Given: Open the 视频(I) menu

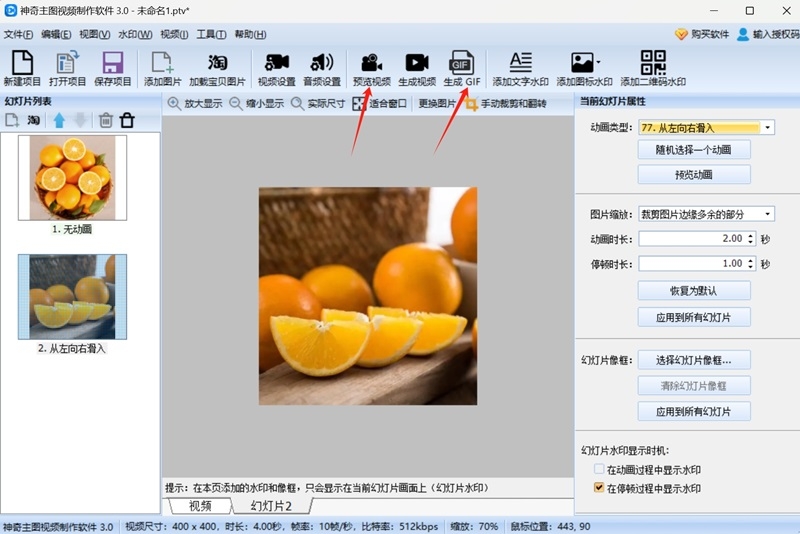Looking at the screenshot, I should 174,34.
